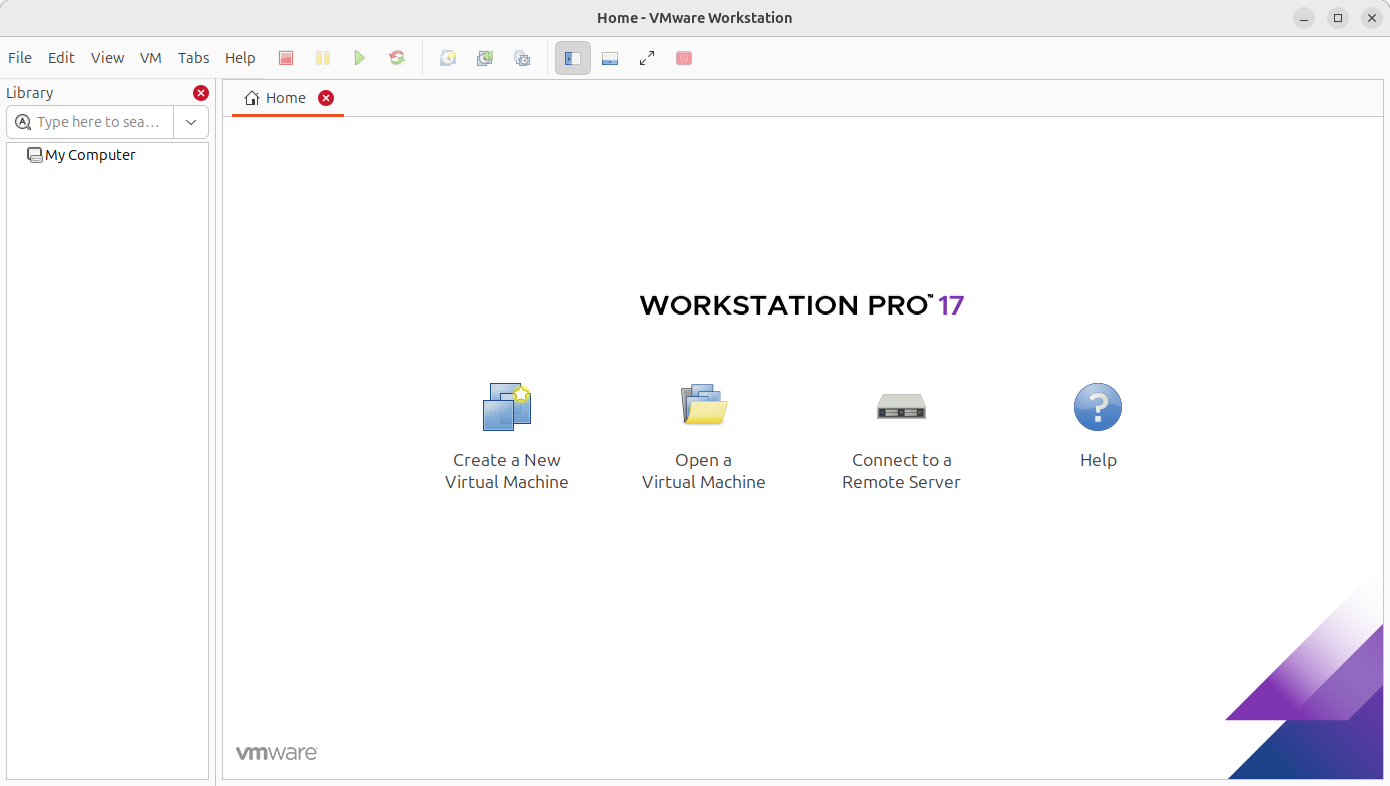Viewport: 1390px width, 786px height.
Task: Open the Tabs menu
Action: click(194, 58)
